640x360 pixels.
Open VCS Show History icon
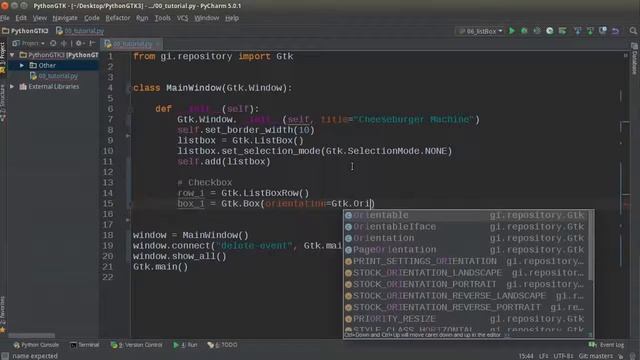603,31
